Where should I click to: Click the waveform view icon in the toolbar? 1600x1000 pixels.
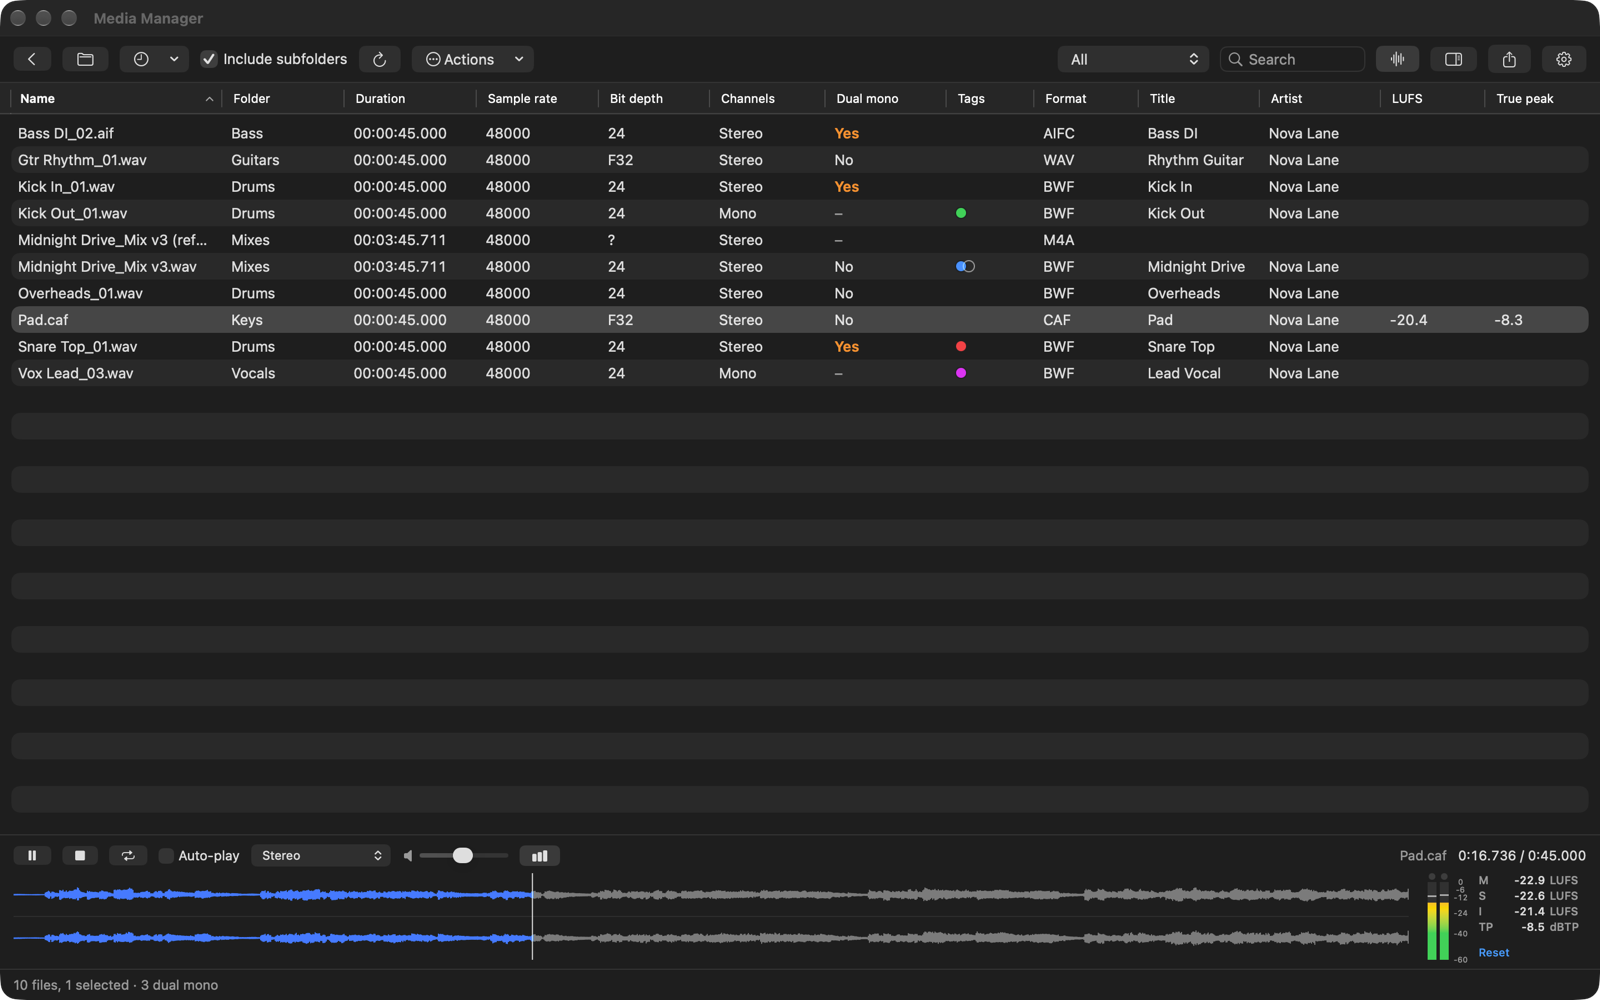(x=1397, y=59)
